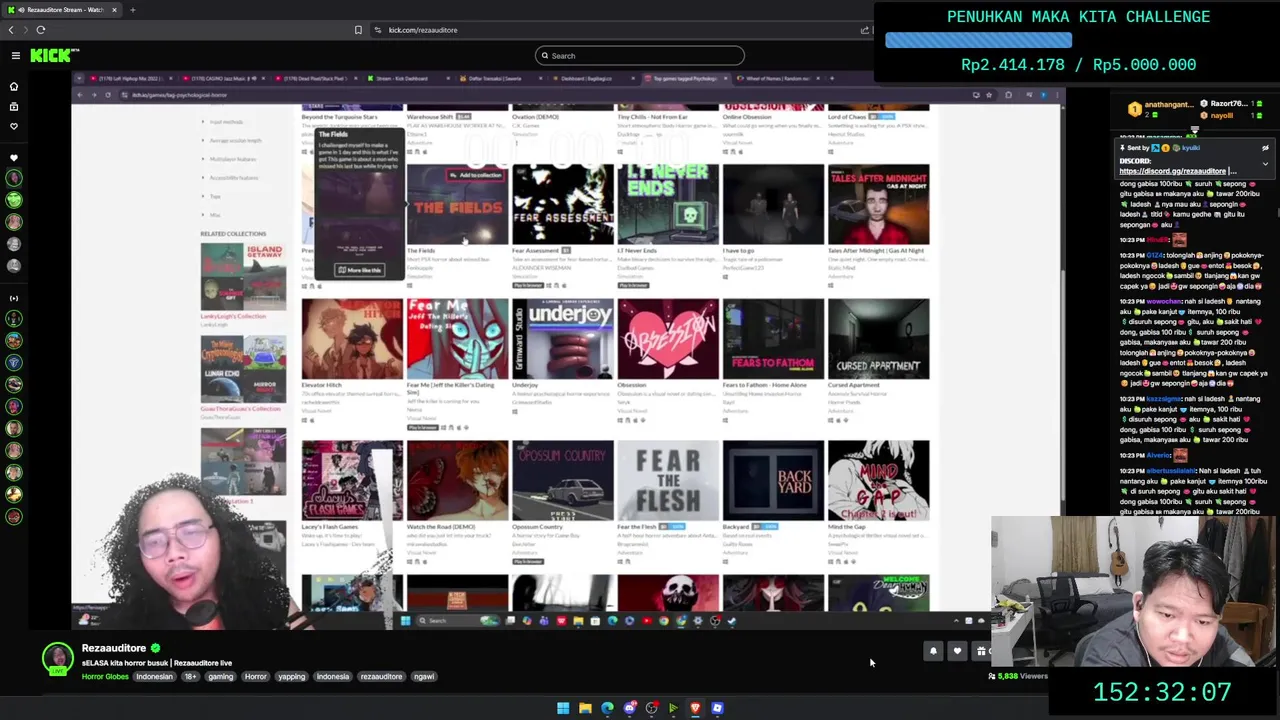Screen dimensions: 1280x720
Task: Open the Kick hamburger menu
Action: (x=15, y=56)
